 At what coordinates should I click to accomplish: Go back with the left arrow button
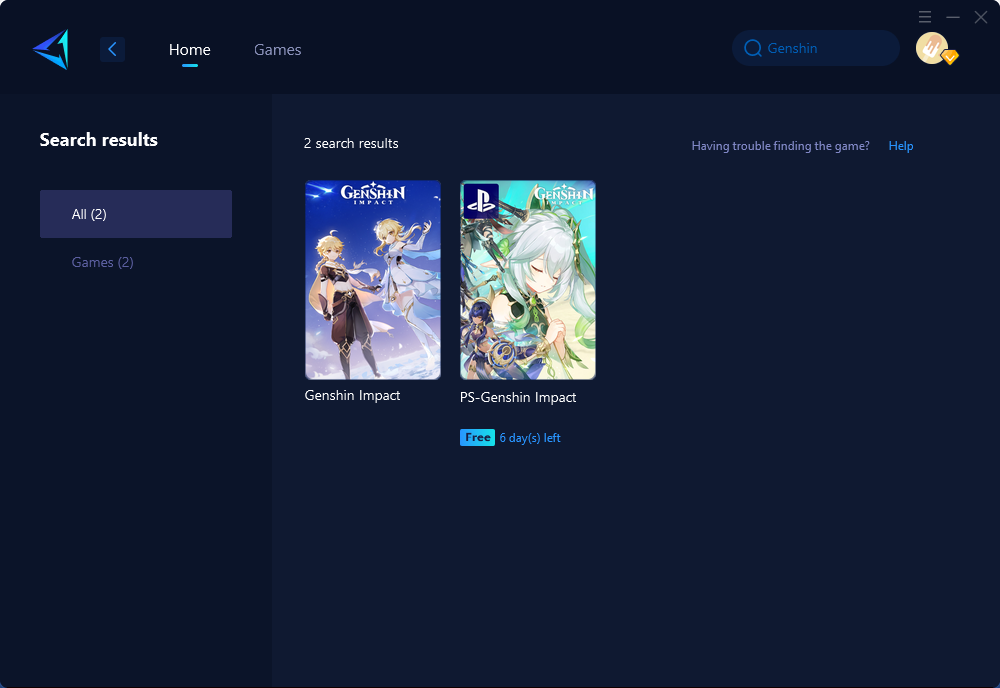tap(112, 49)
